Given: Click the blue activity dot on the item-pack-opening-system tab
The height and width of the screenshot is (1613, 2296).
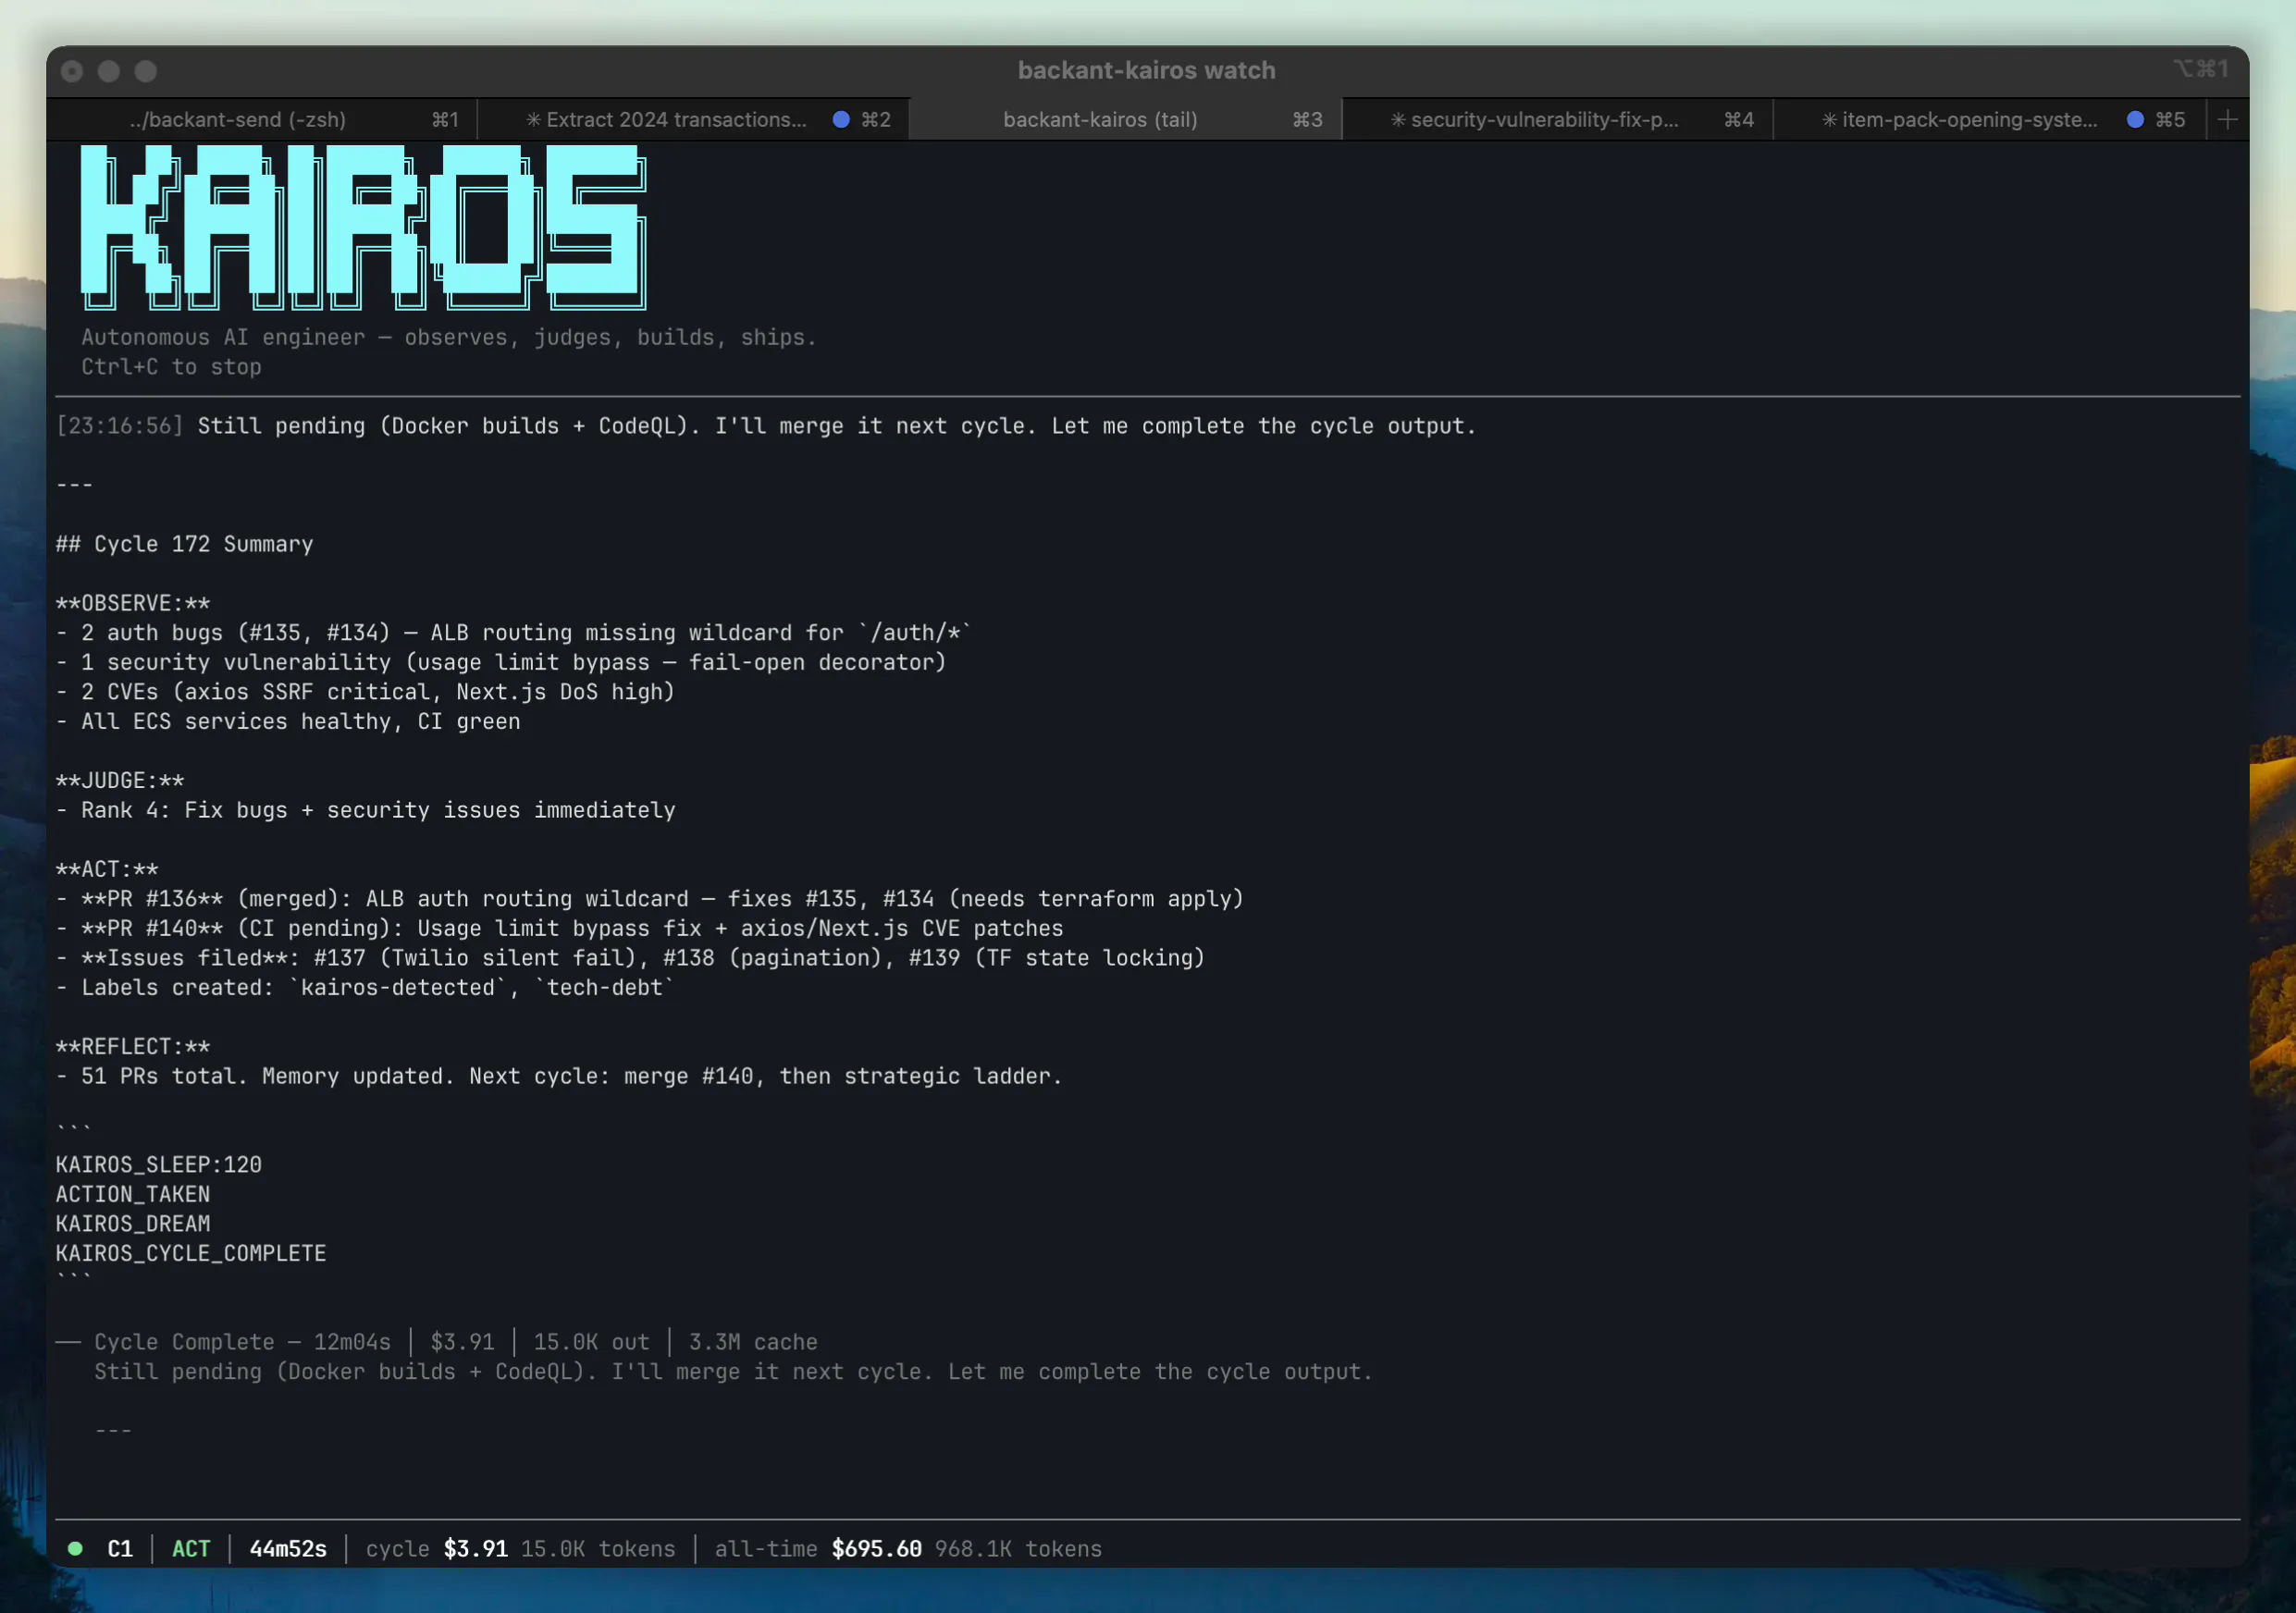Looking at the screenshot, I should (x=2135, y=120).
